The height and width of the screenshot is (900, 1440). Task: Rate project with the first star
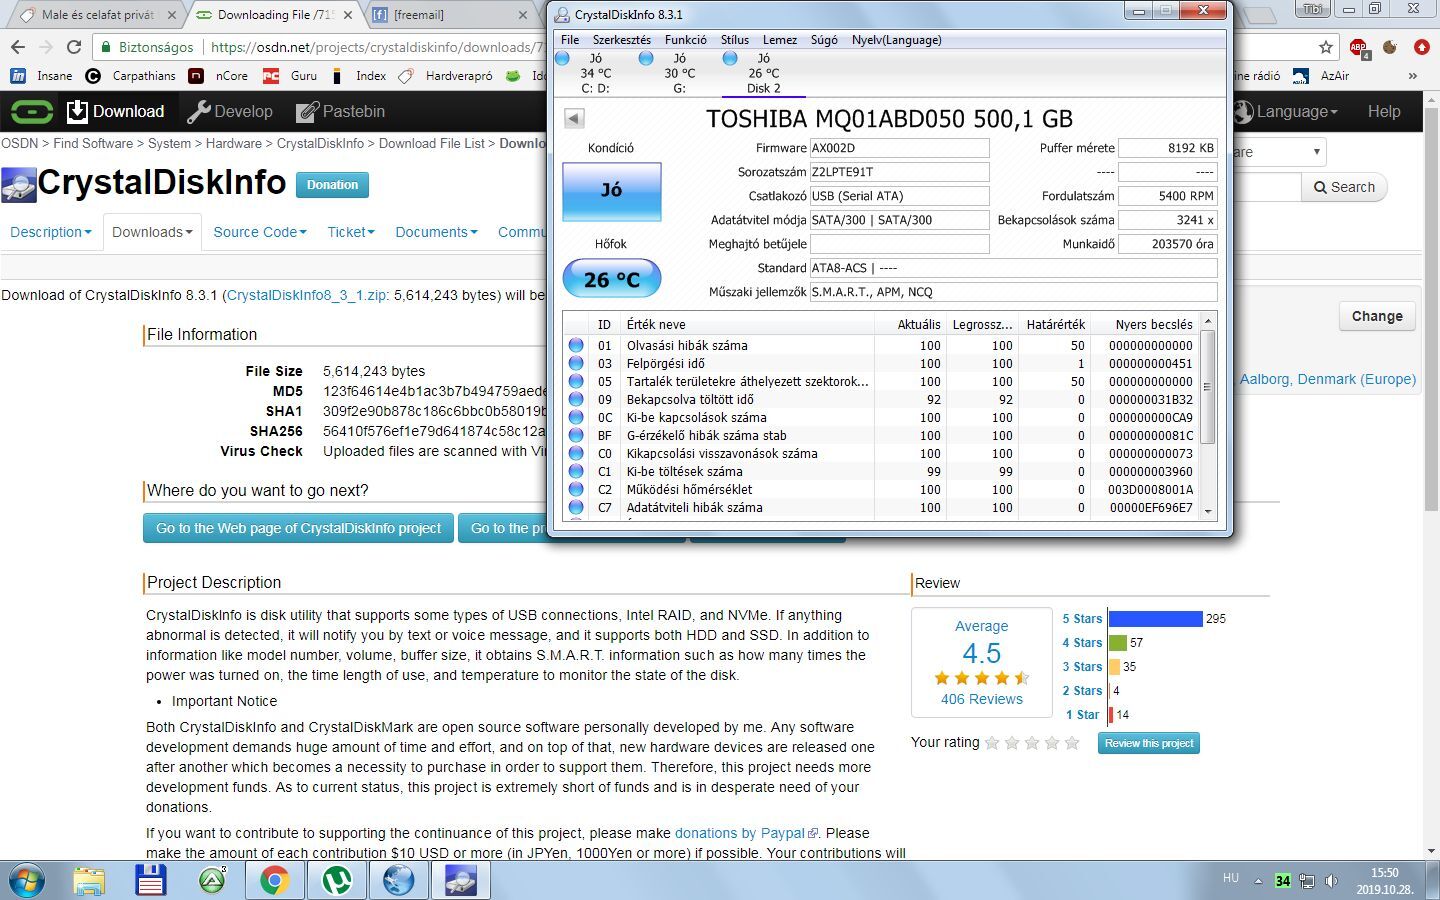992,743
